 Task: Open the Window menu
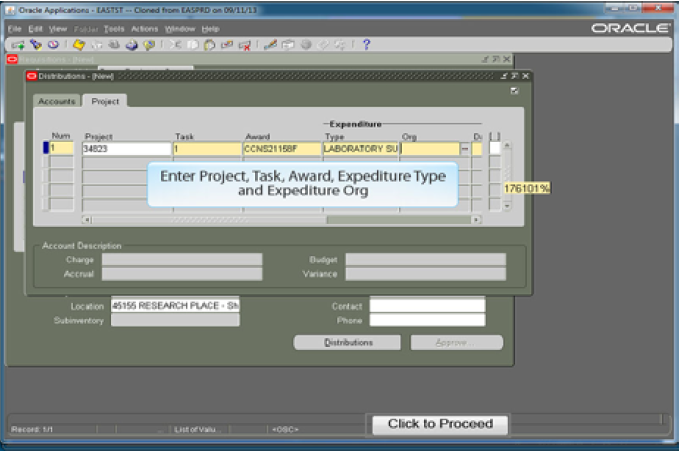click(180, 29)
